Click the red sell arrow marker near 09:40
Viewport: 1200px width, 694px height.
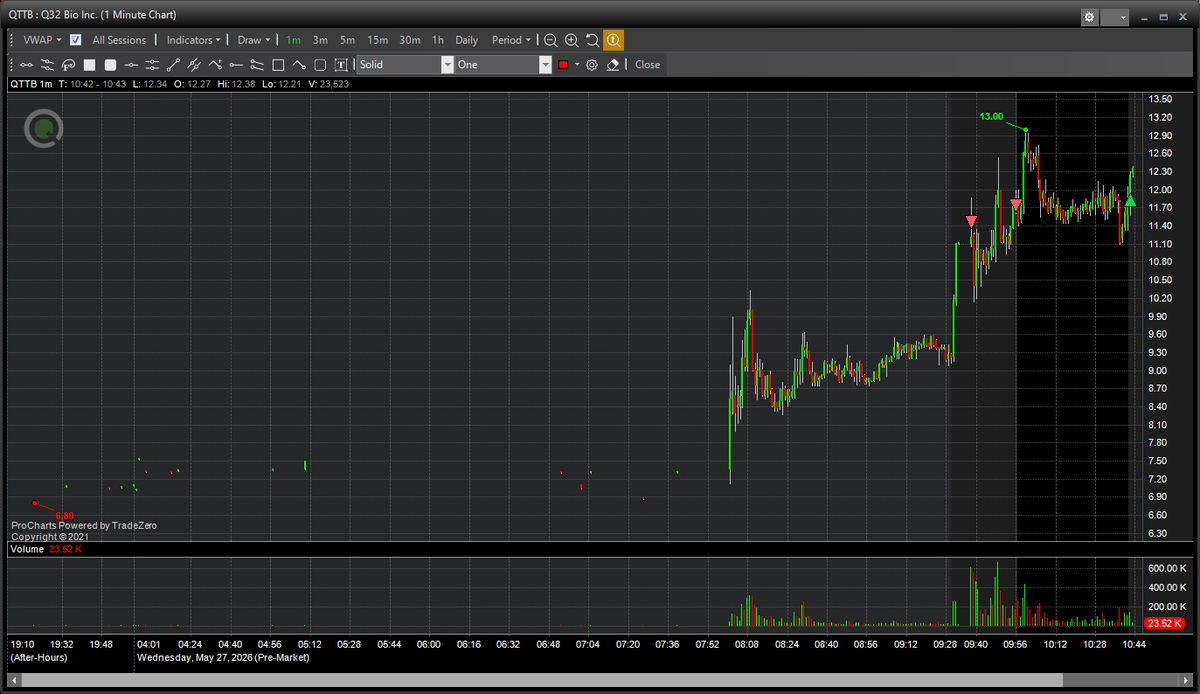click(971, 221)
